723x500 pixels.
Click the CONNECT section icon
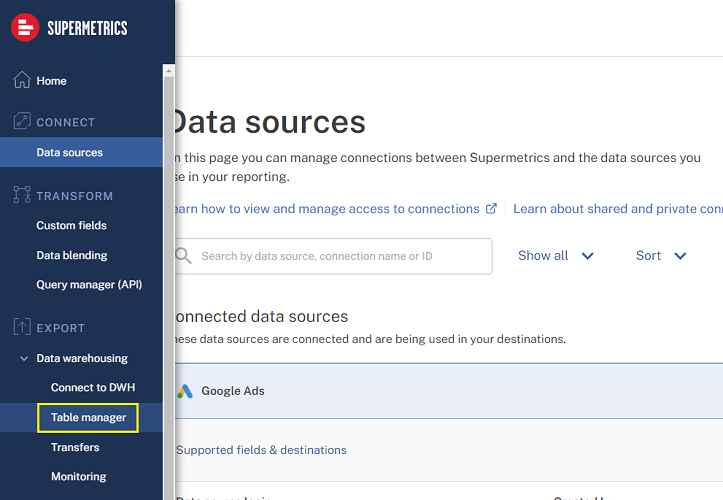click(22, 121)
